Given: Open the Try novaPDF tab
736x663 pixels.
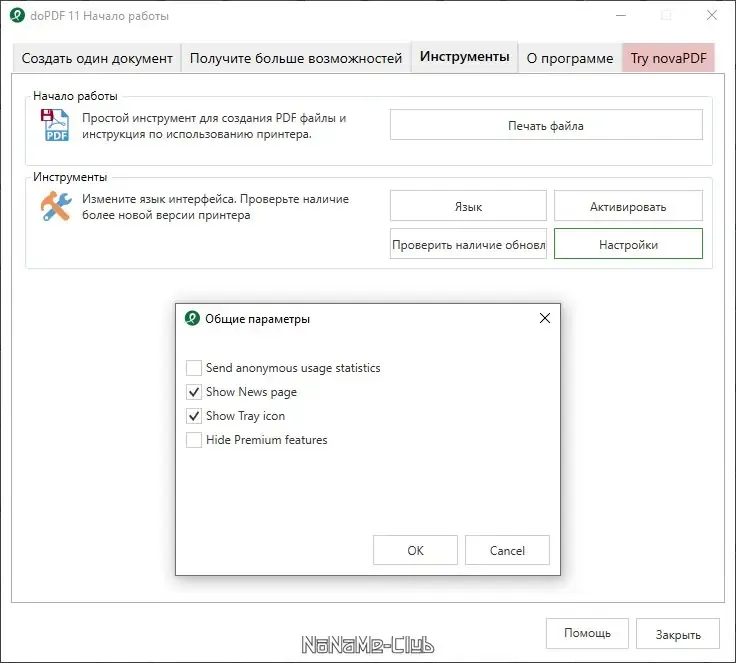Looking at the screenshot, I should coord(668,58).
